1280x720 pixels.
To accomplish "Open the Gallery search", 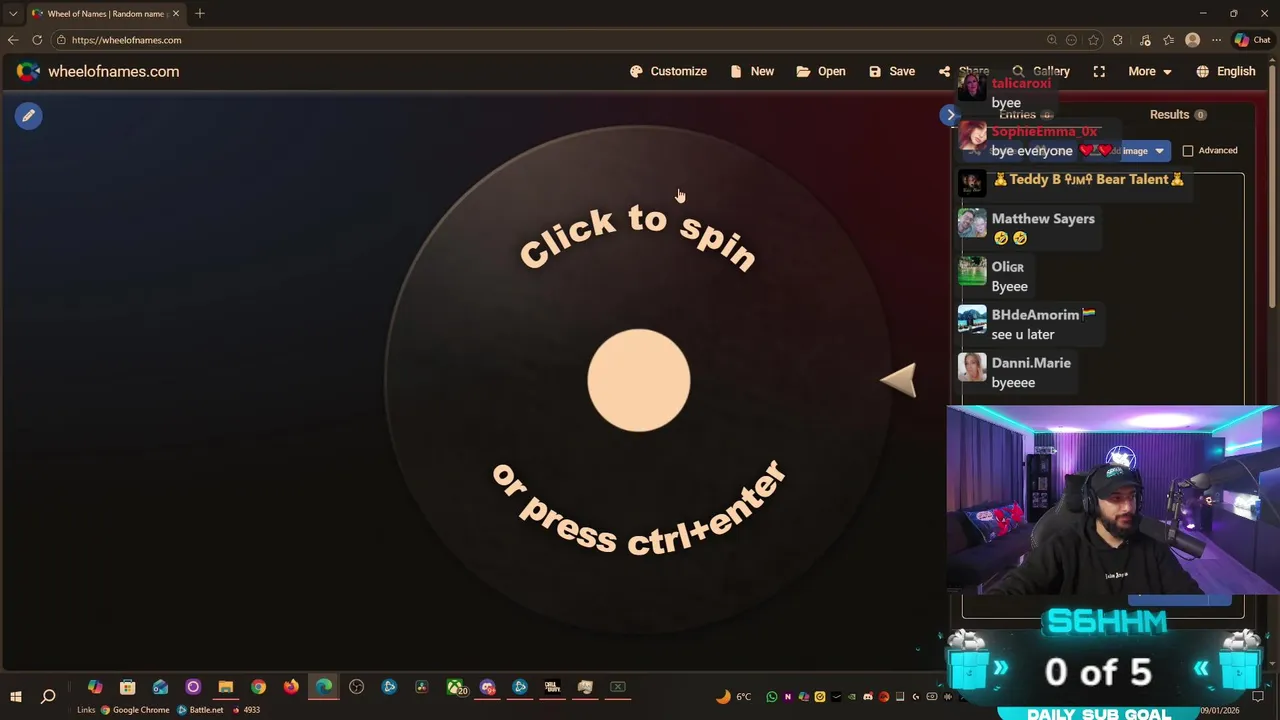I will pos(1041,71).
